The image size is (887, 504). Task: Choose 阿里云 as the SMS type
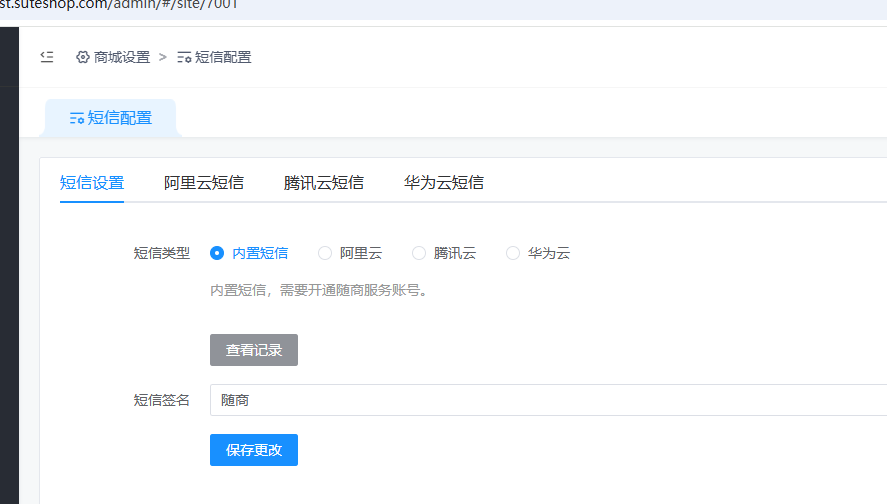[x=325, y=253]
